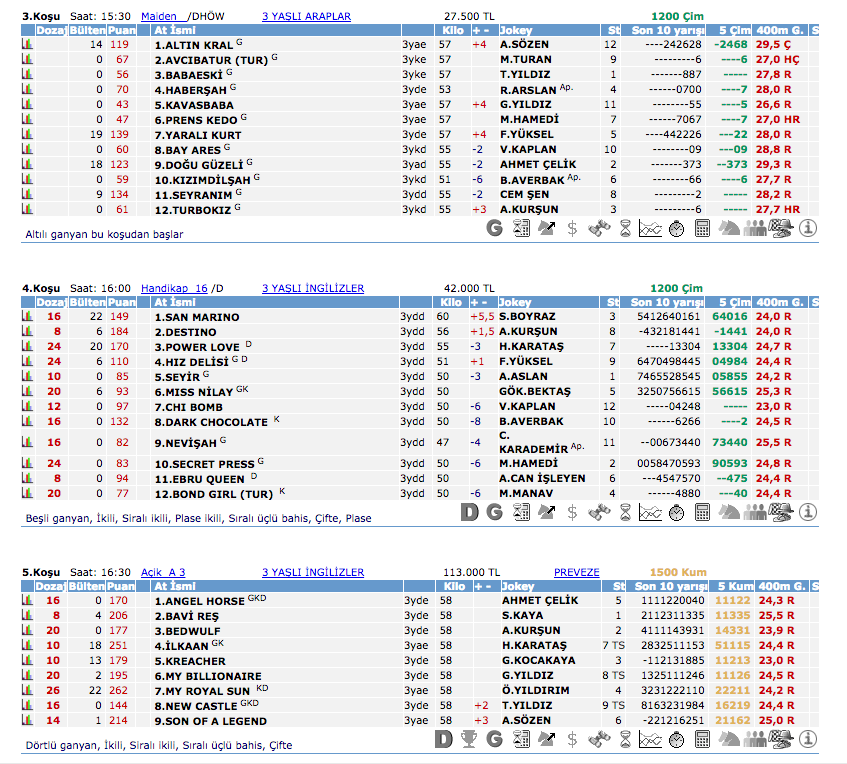Click the Handikap 16 link
This screenshot has height=764, width=847.
pyautogui.click(x=174, y=288)
